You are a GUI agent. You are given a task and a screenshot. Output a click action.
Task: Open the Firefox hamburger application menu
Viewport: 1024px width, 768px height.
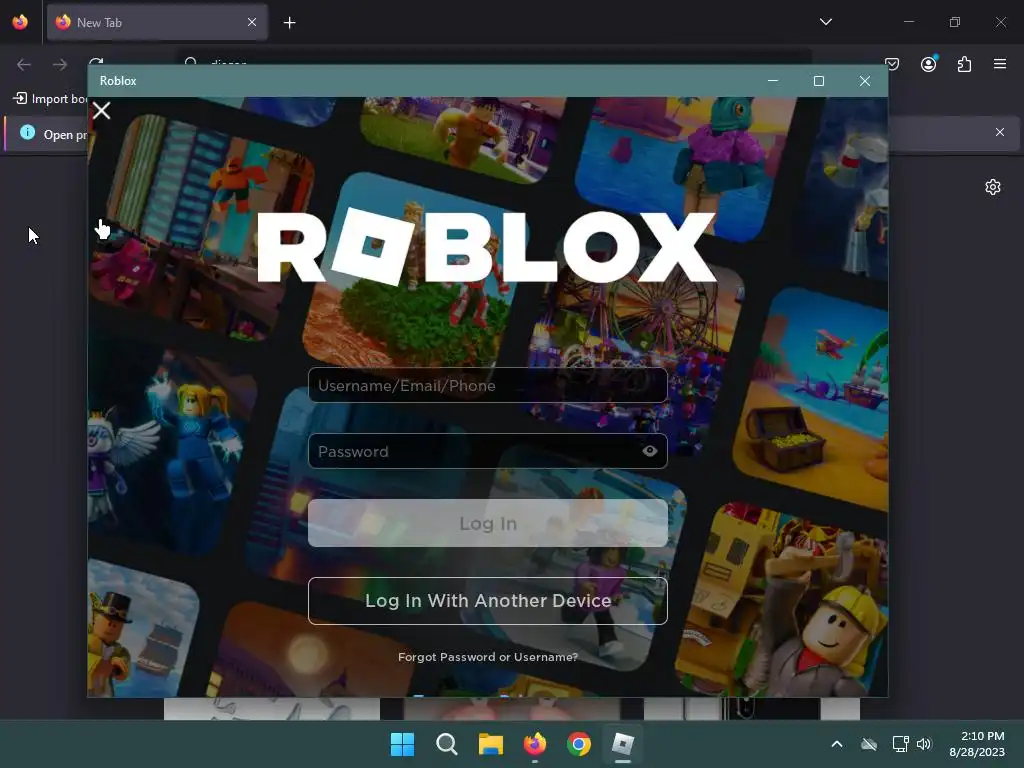click(1000, 64)
